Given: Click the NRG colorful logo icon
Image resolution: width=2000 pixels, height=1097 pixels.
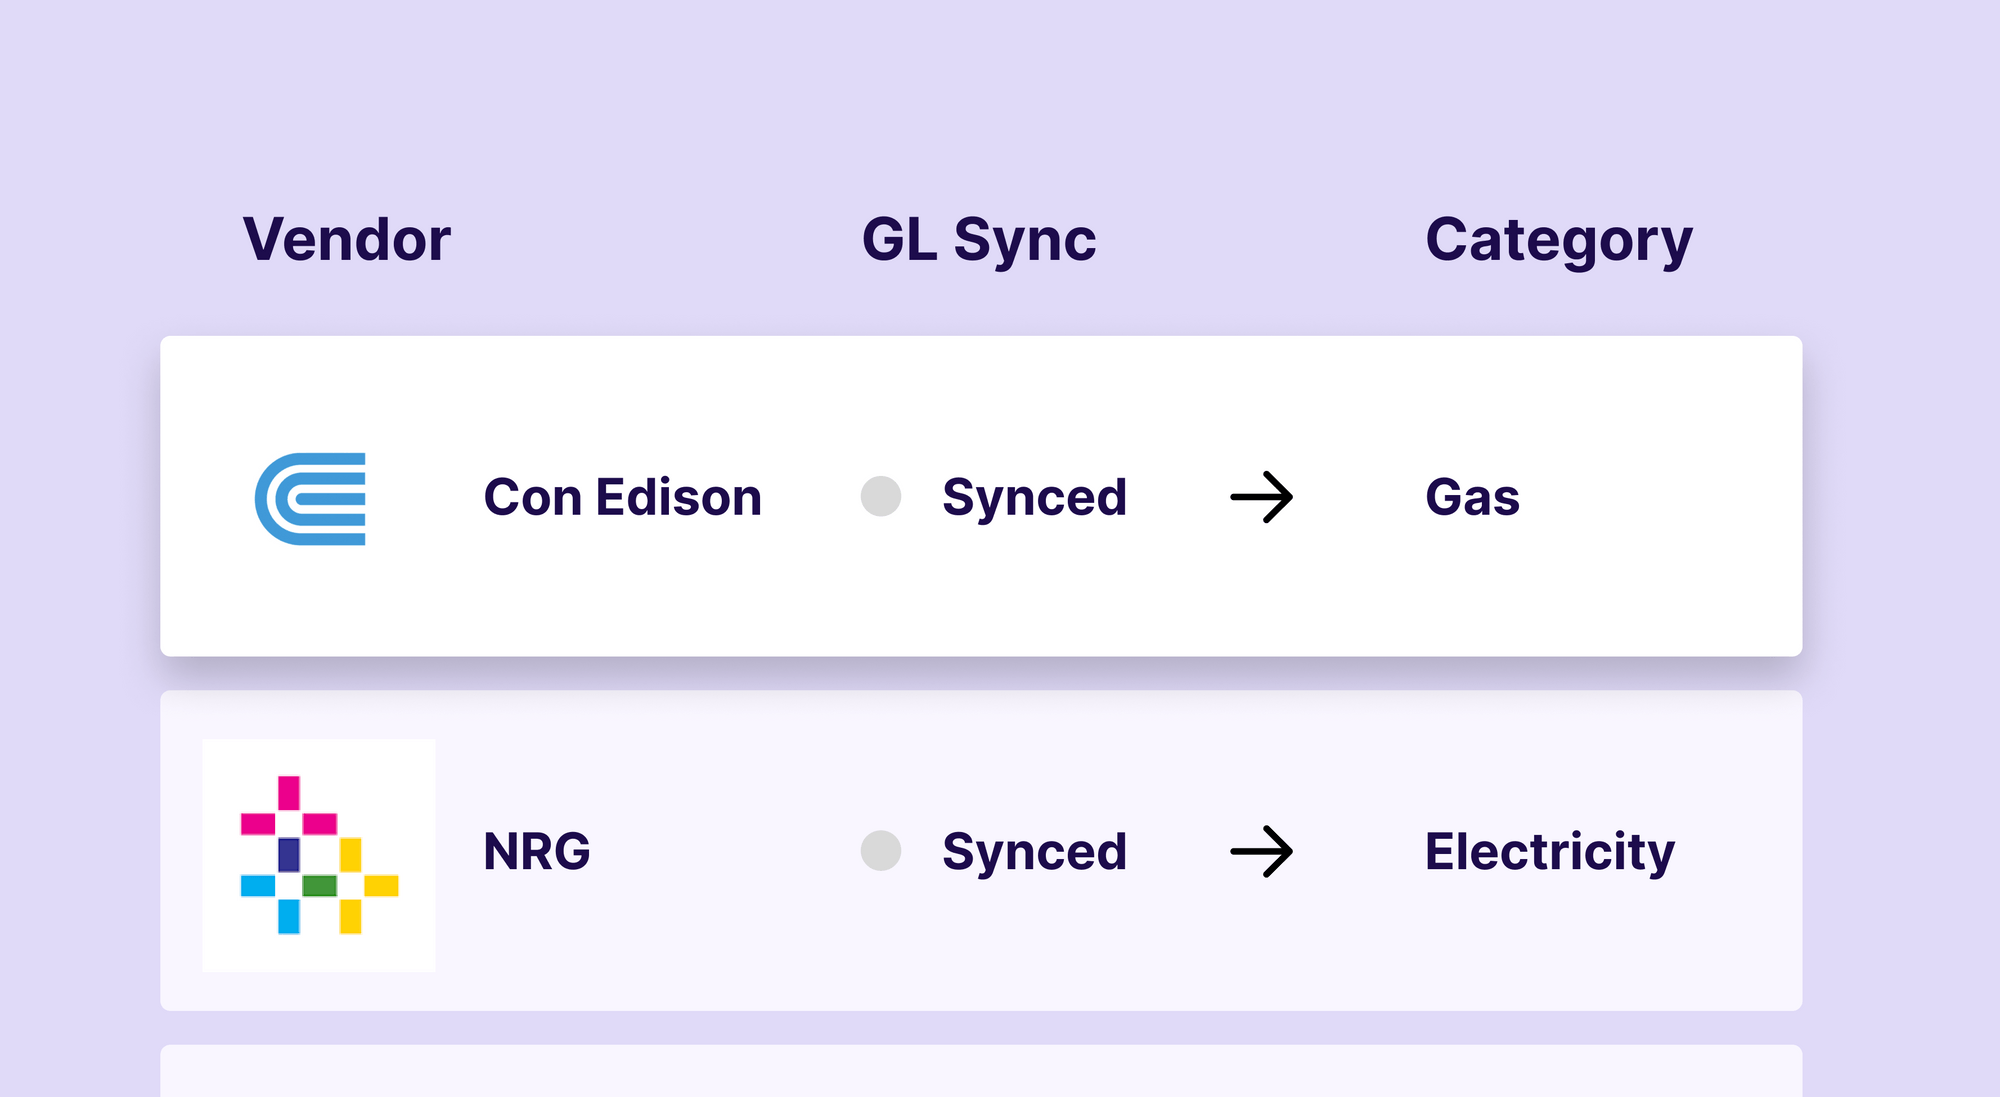Looking at the screenshot, I should [319, 855].
